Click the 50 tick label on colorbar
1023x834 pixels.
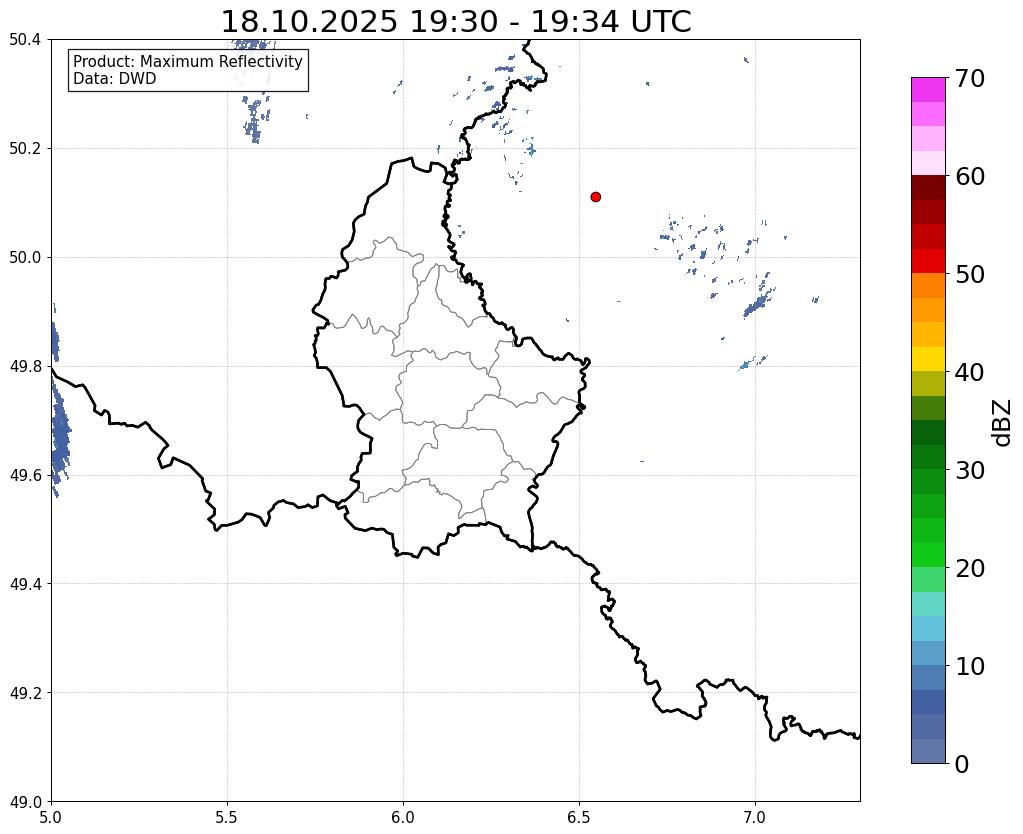click(x=970, y=274)
